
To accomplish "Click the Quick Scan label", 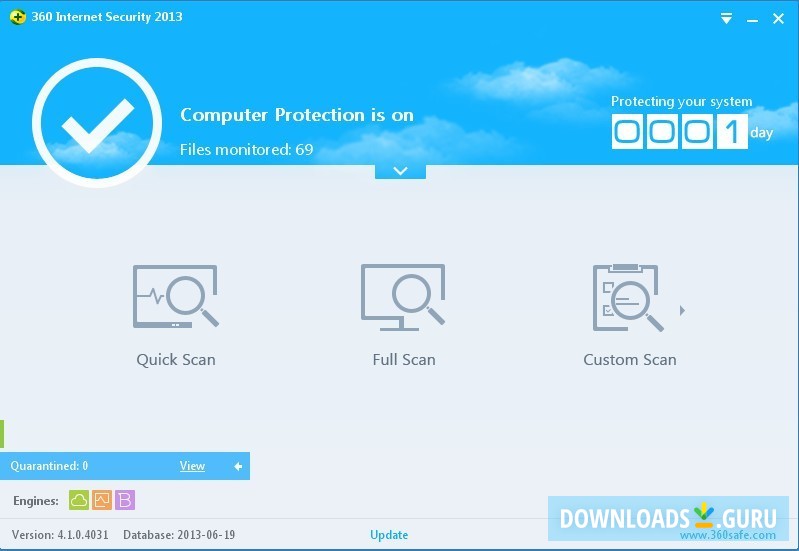I will (x=176, y=360).
